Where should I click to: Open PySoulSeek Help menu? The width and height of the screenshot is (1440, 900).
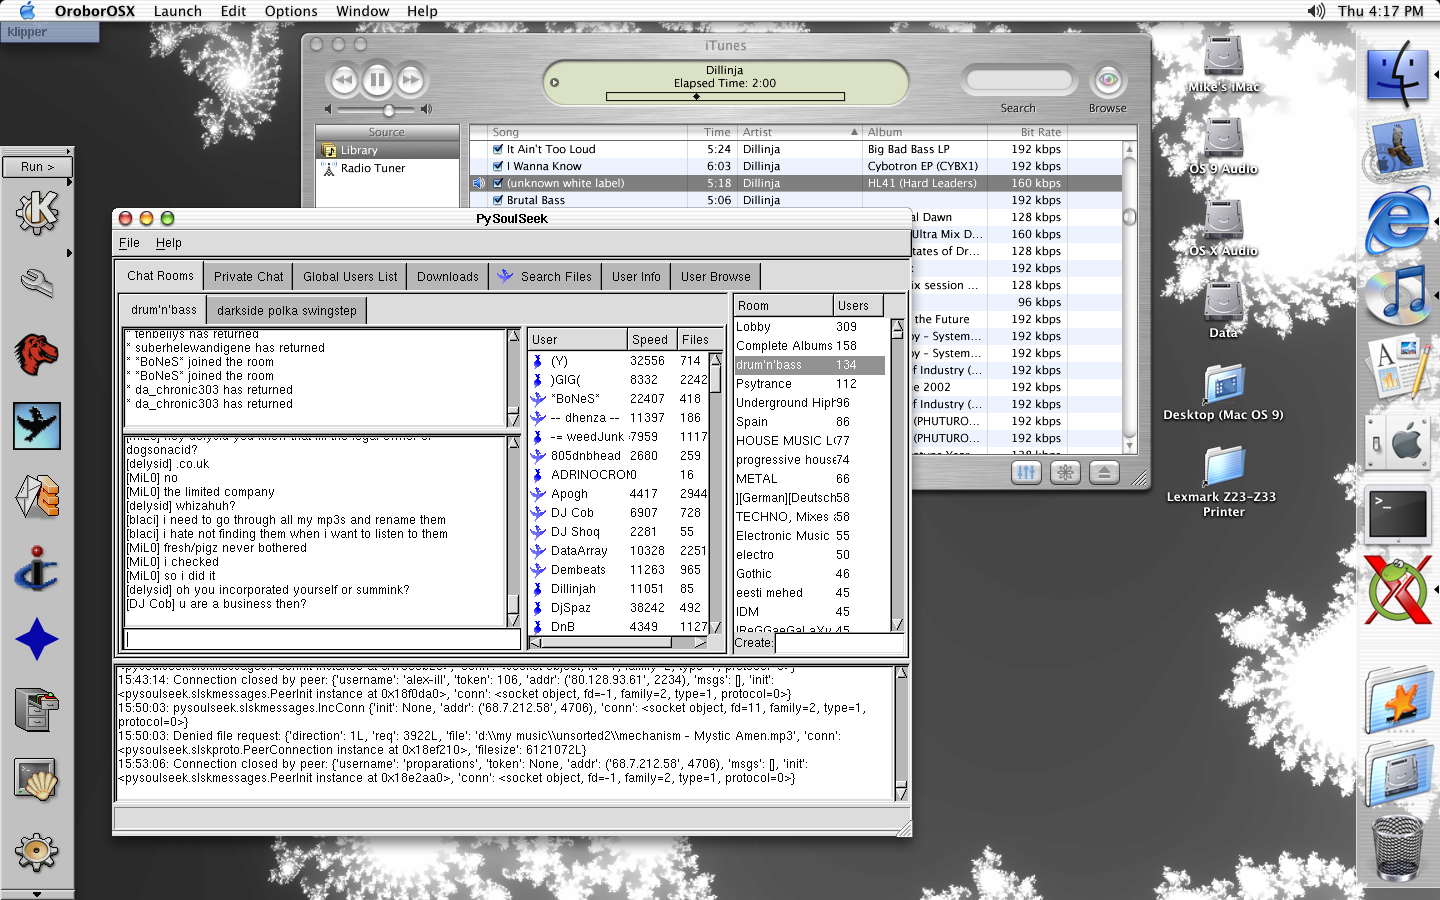[x=169, y=243]
